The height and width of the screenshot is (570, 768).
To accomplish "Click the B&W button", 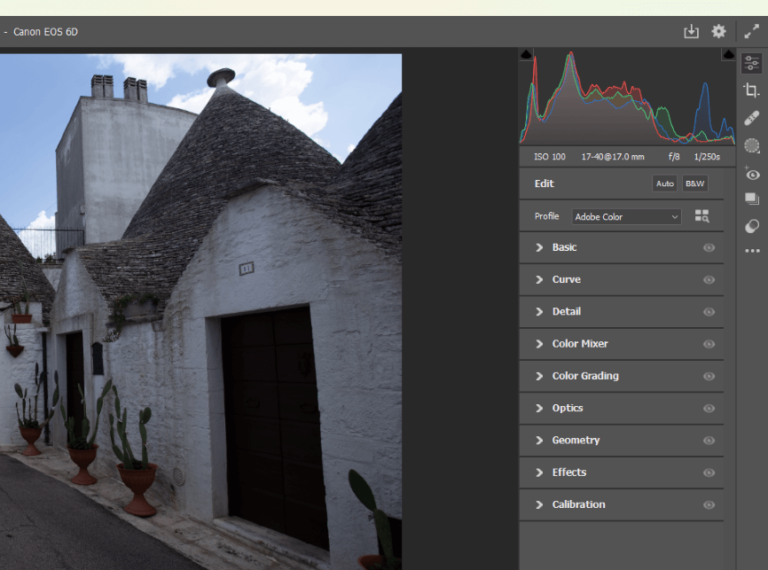I will 695,184.
